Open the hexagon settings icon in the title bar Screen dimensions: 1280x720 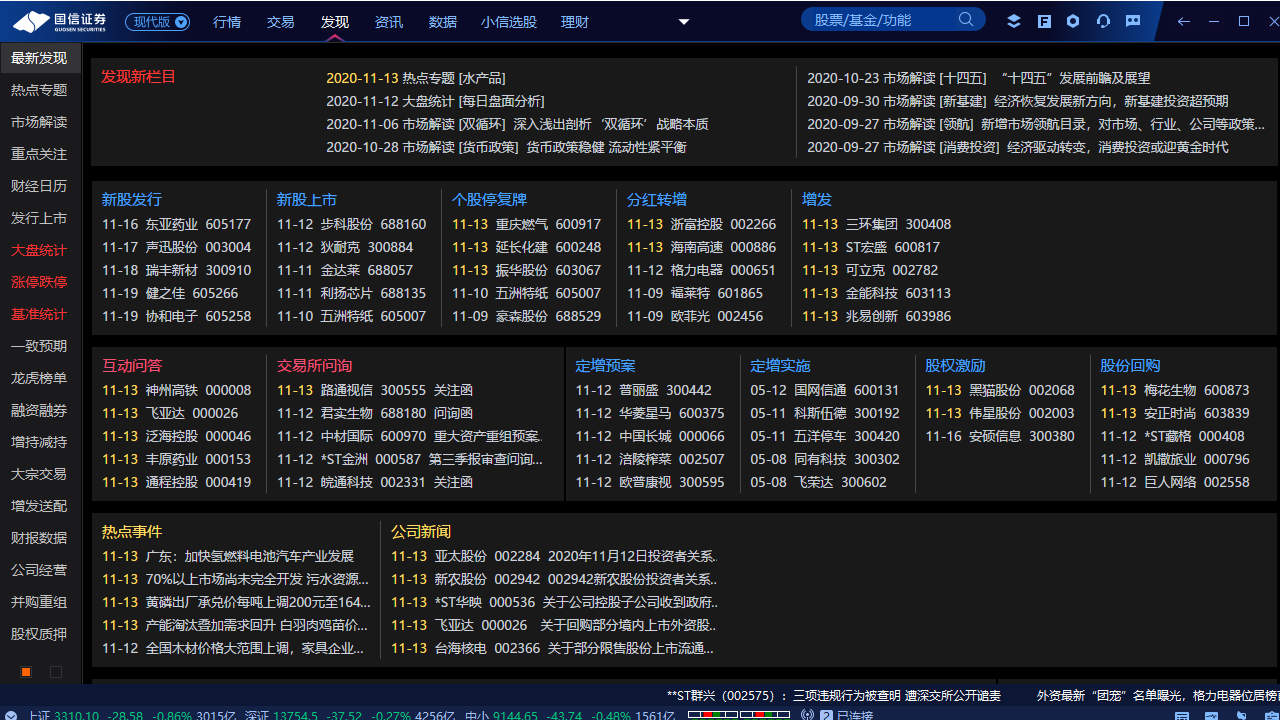click(1073, 21)
